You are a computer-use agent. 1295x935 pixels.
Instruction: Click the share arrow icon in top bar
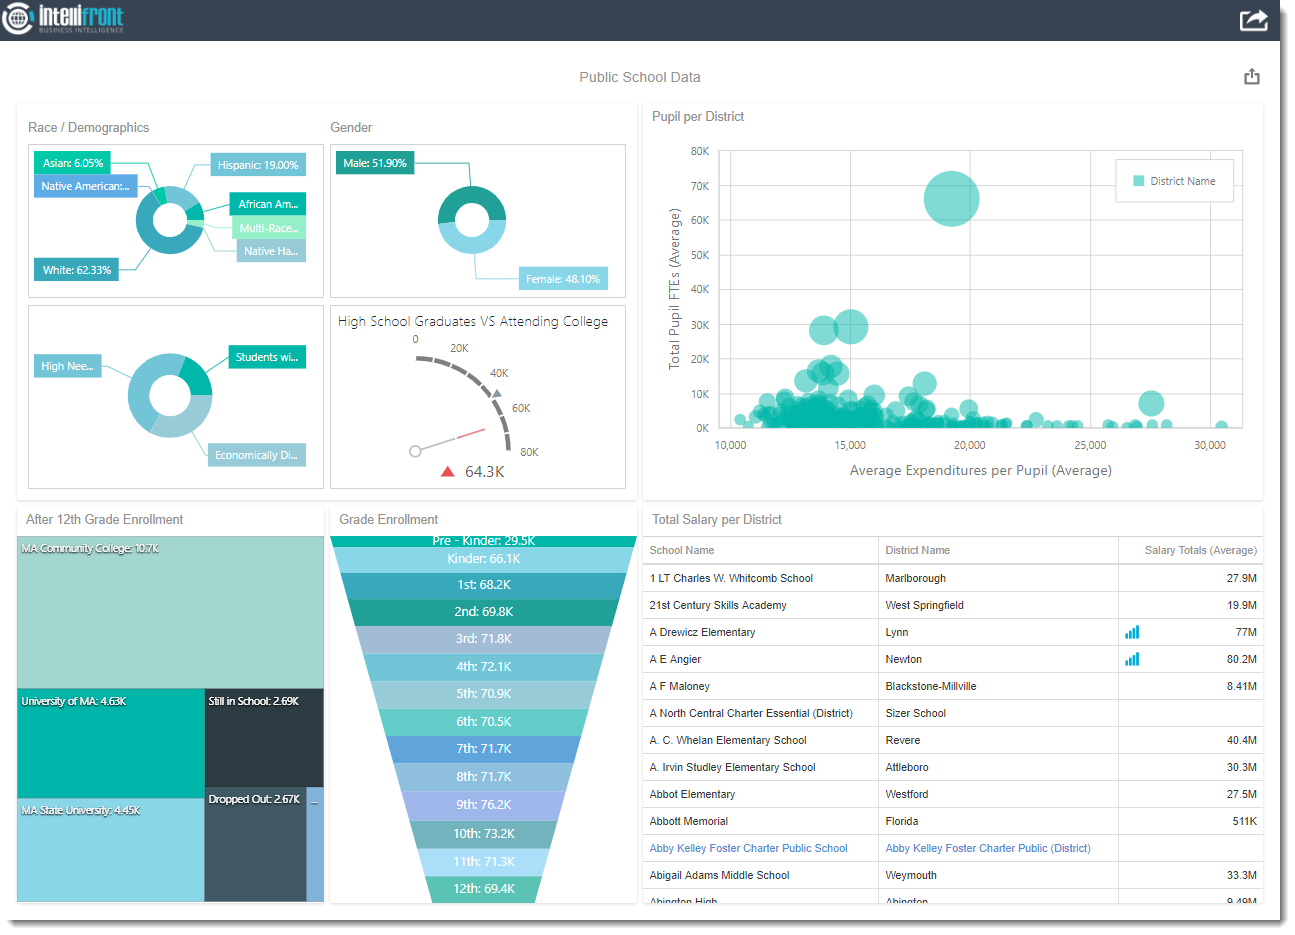(1253, 20)
